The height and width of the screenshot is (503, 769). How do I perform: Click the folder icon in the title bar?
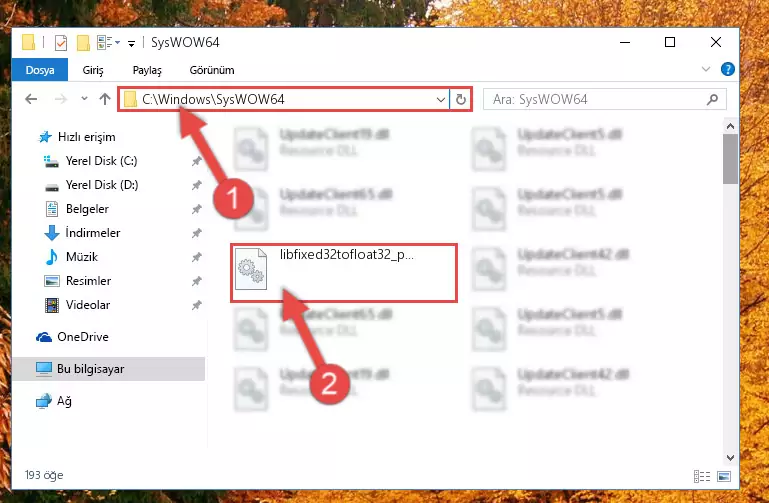(x=28, y=43)
